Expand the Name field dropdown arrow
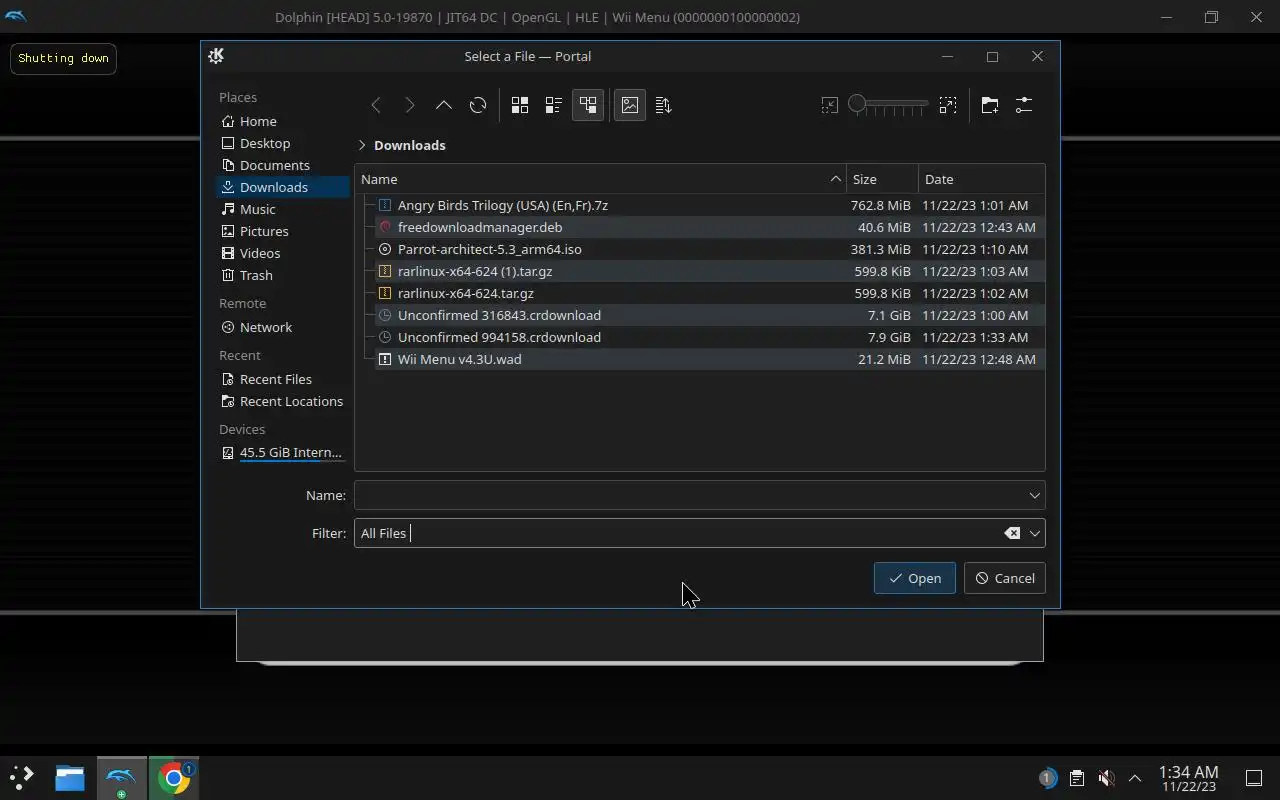Screen dimensions: 1280x800 1035,495
